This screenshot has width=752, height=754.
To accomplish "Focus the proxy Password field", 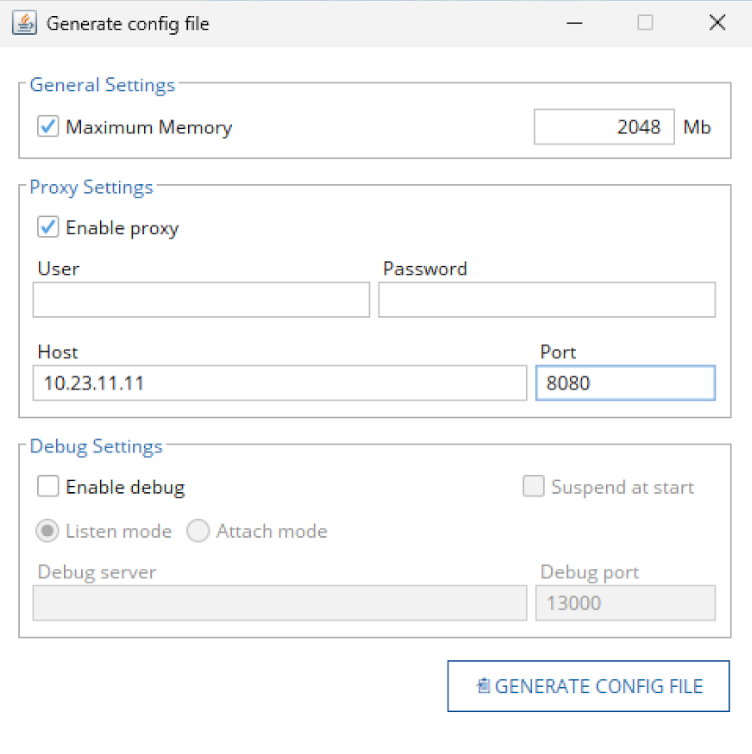I will coord(547,300).
